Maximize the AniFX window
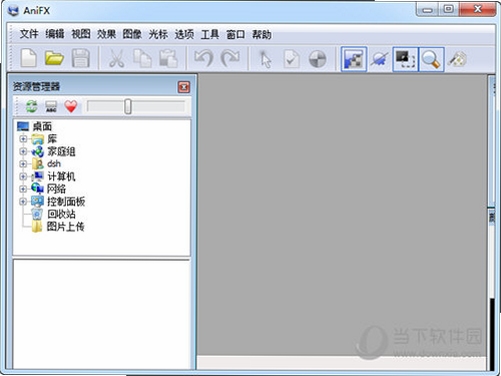Viewport: 501px width, 376px height. [449, 9]
